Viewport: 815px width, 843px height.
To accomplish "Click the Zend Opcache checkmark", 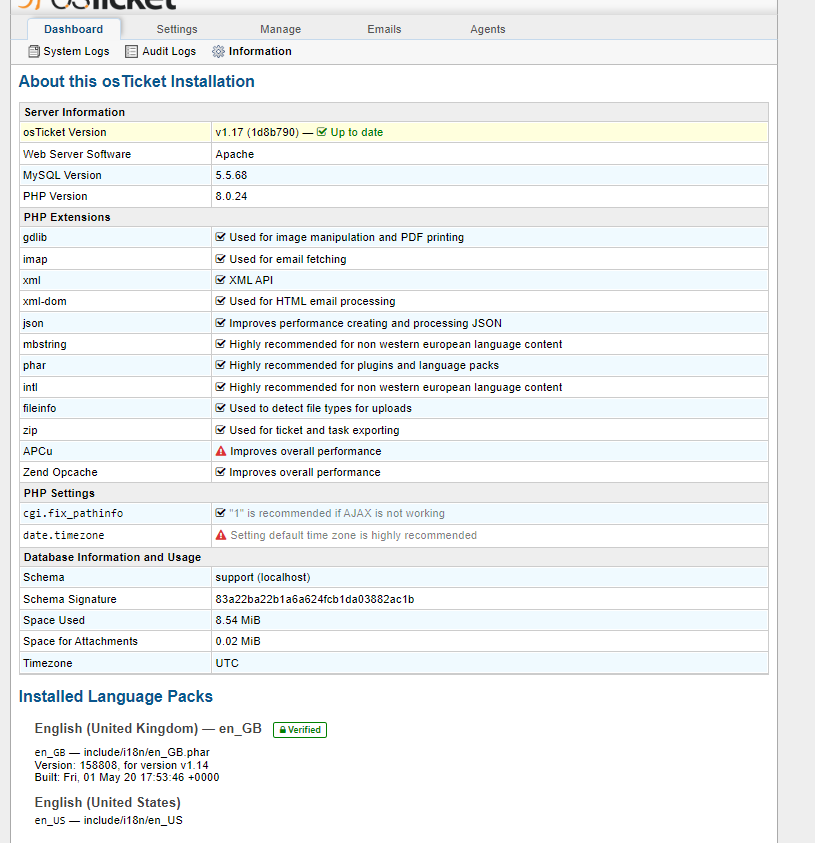I will (221, 472).
